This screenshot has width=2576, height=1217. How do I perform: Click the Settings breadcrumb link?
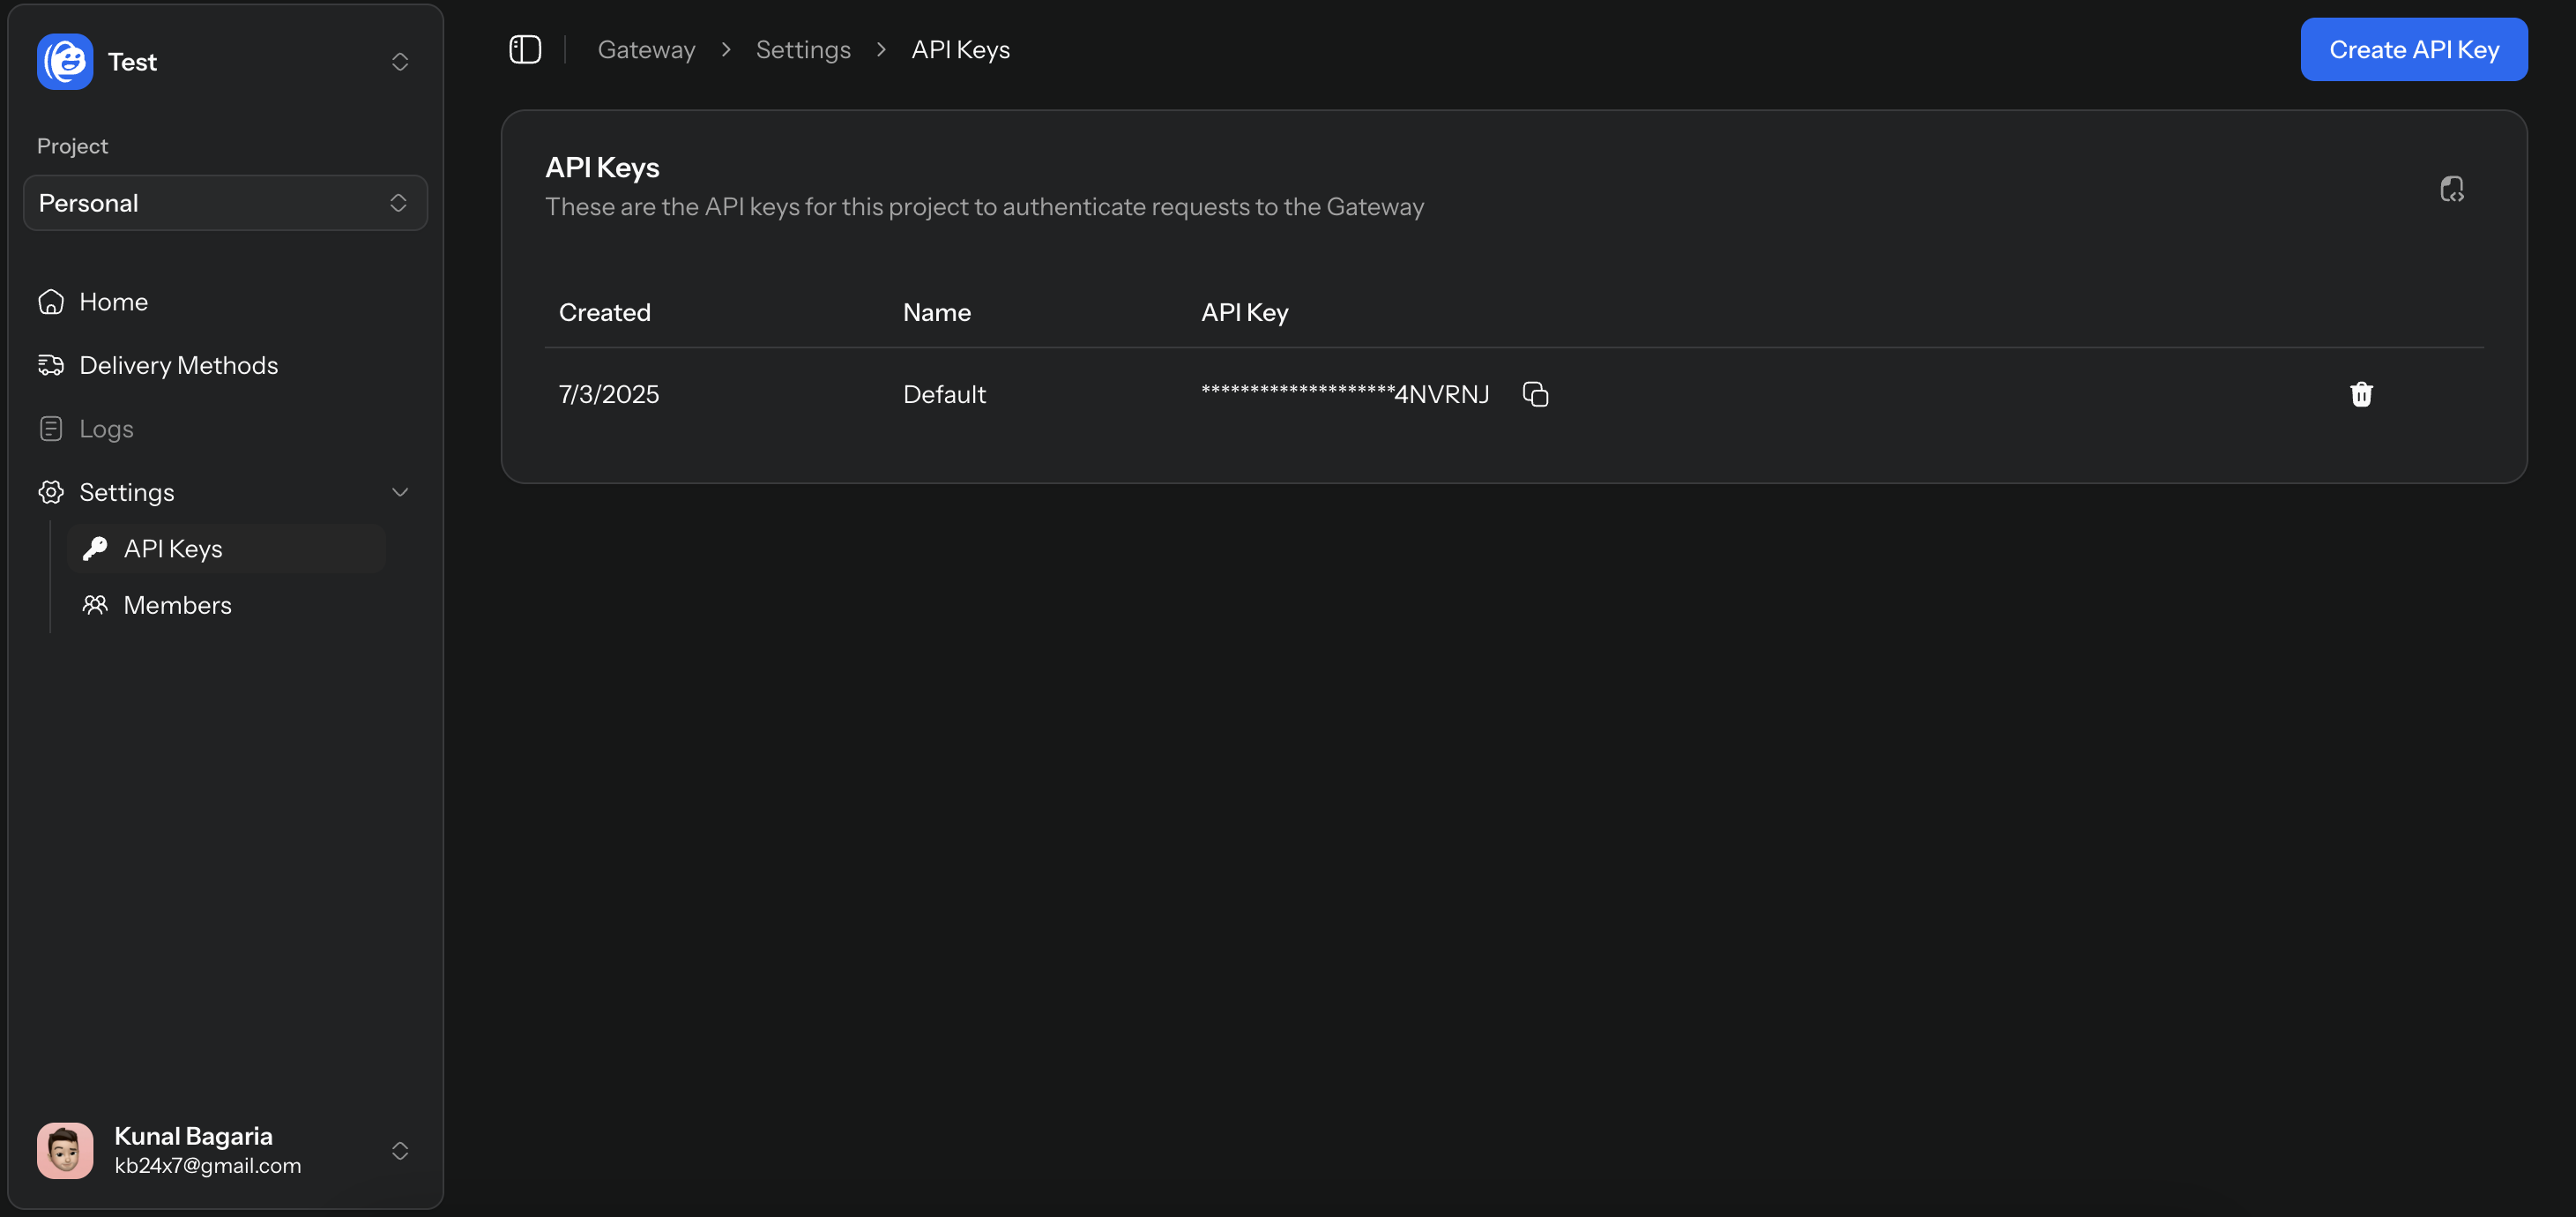tap(802, 49)
